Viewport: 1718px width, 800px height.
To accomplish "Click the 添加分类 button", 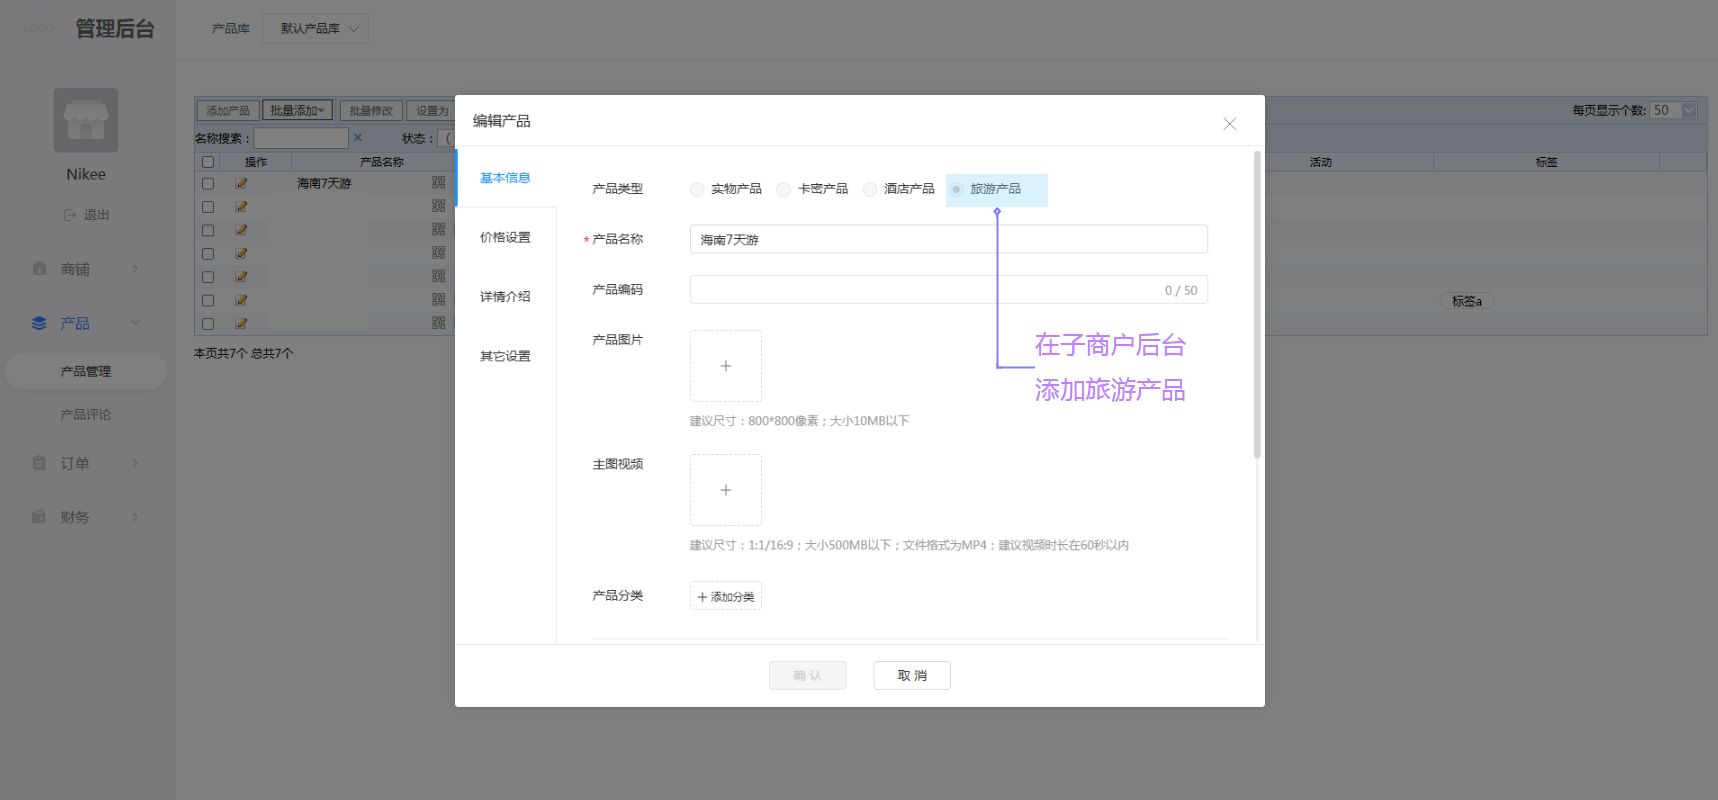I will (x=725, y=596).
